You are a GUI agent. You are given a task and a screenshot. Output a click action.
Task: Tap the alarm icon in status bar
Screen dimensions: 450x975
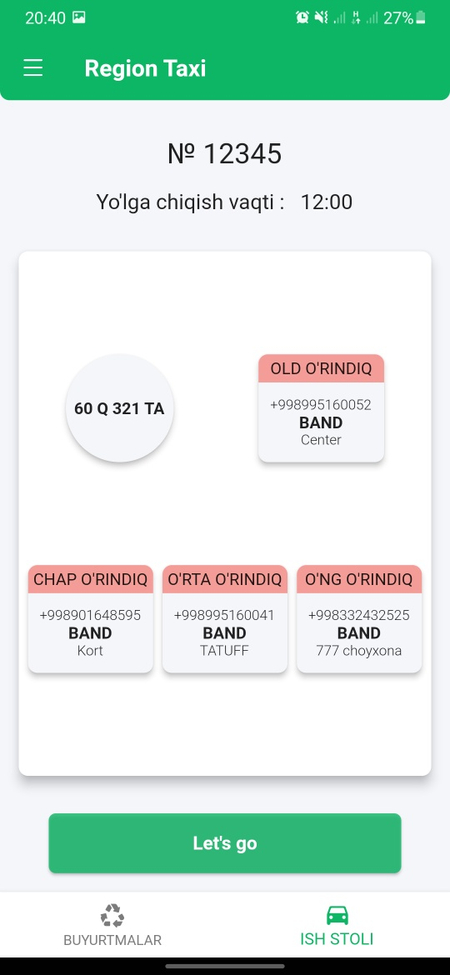(303, 17)
